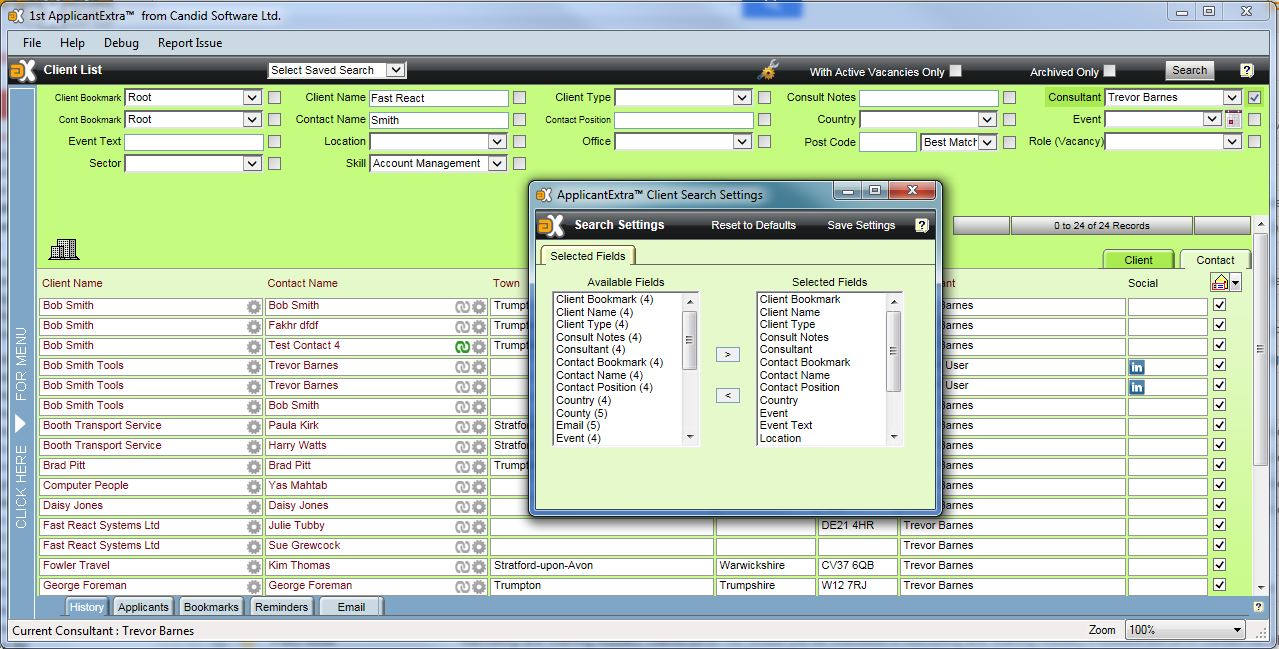Open Report Issue menu
The image size is (1279, 649).
coord(190,43)
